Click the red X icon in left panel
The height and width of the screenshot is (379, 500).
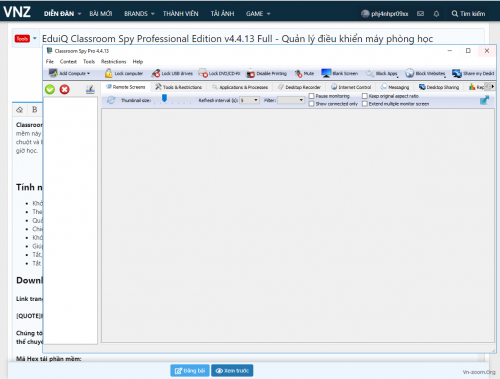(x=65, y=89)
